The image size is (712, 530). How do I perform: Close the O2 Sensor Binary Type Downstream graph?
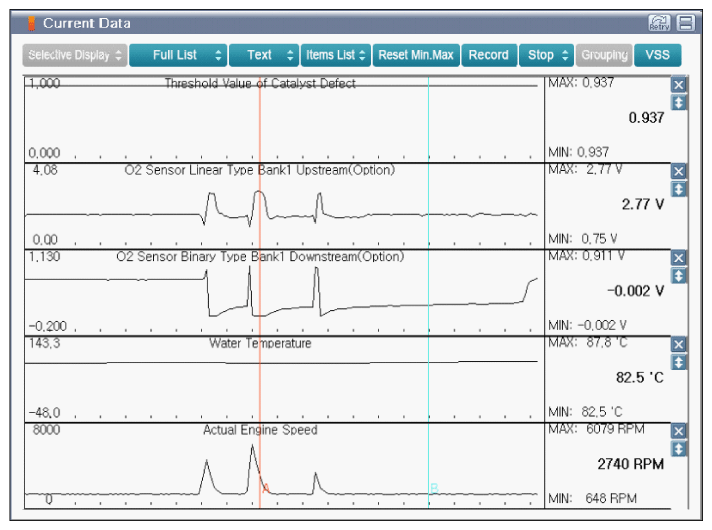(x=678, y=258)
